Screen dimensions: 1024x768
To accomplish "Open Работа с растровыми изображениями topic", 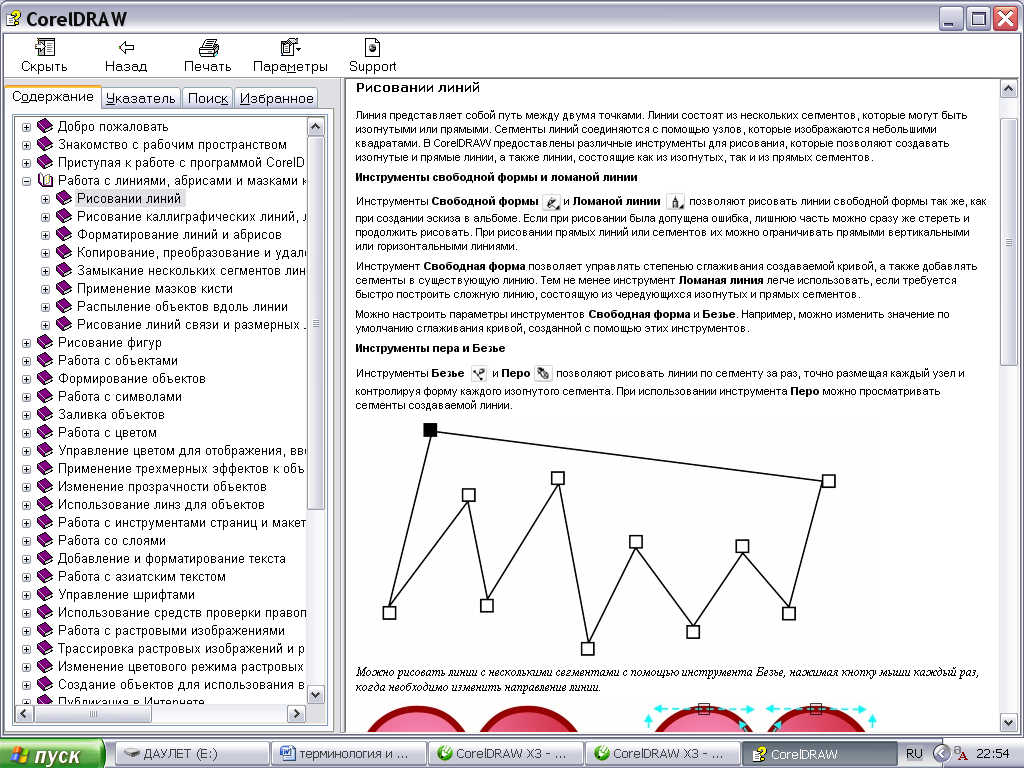I will click(x=171, y=630).
